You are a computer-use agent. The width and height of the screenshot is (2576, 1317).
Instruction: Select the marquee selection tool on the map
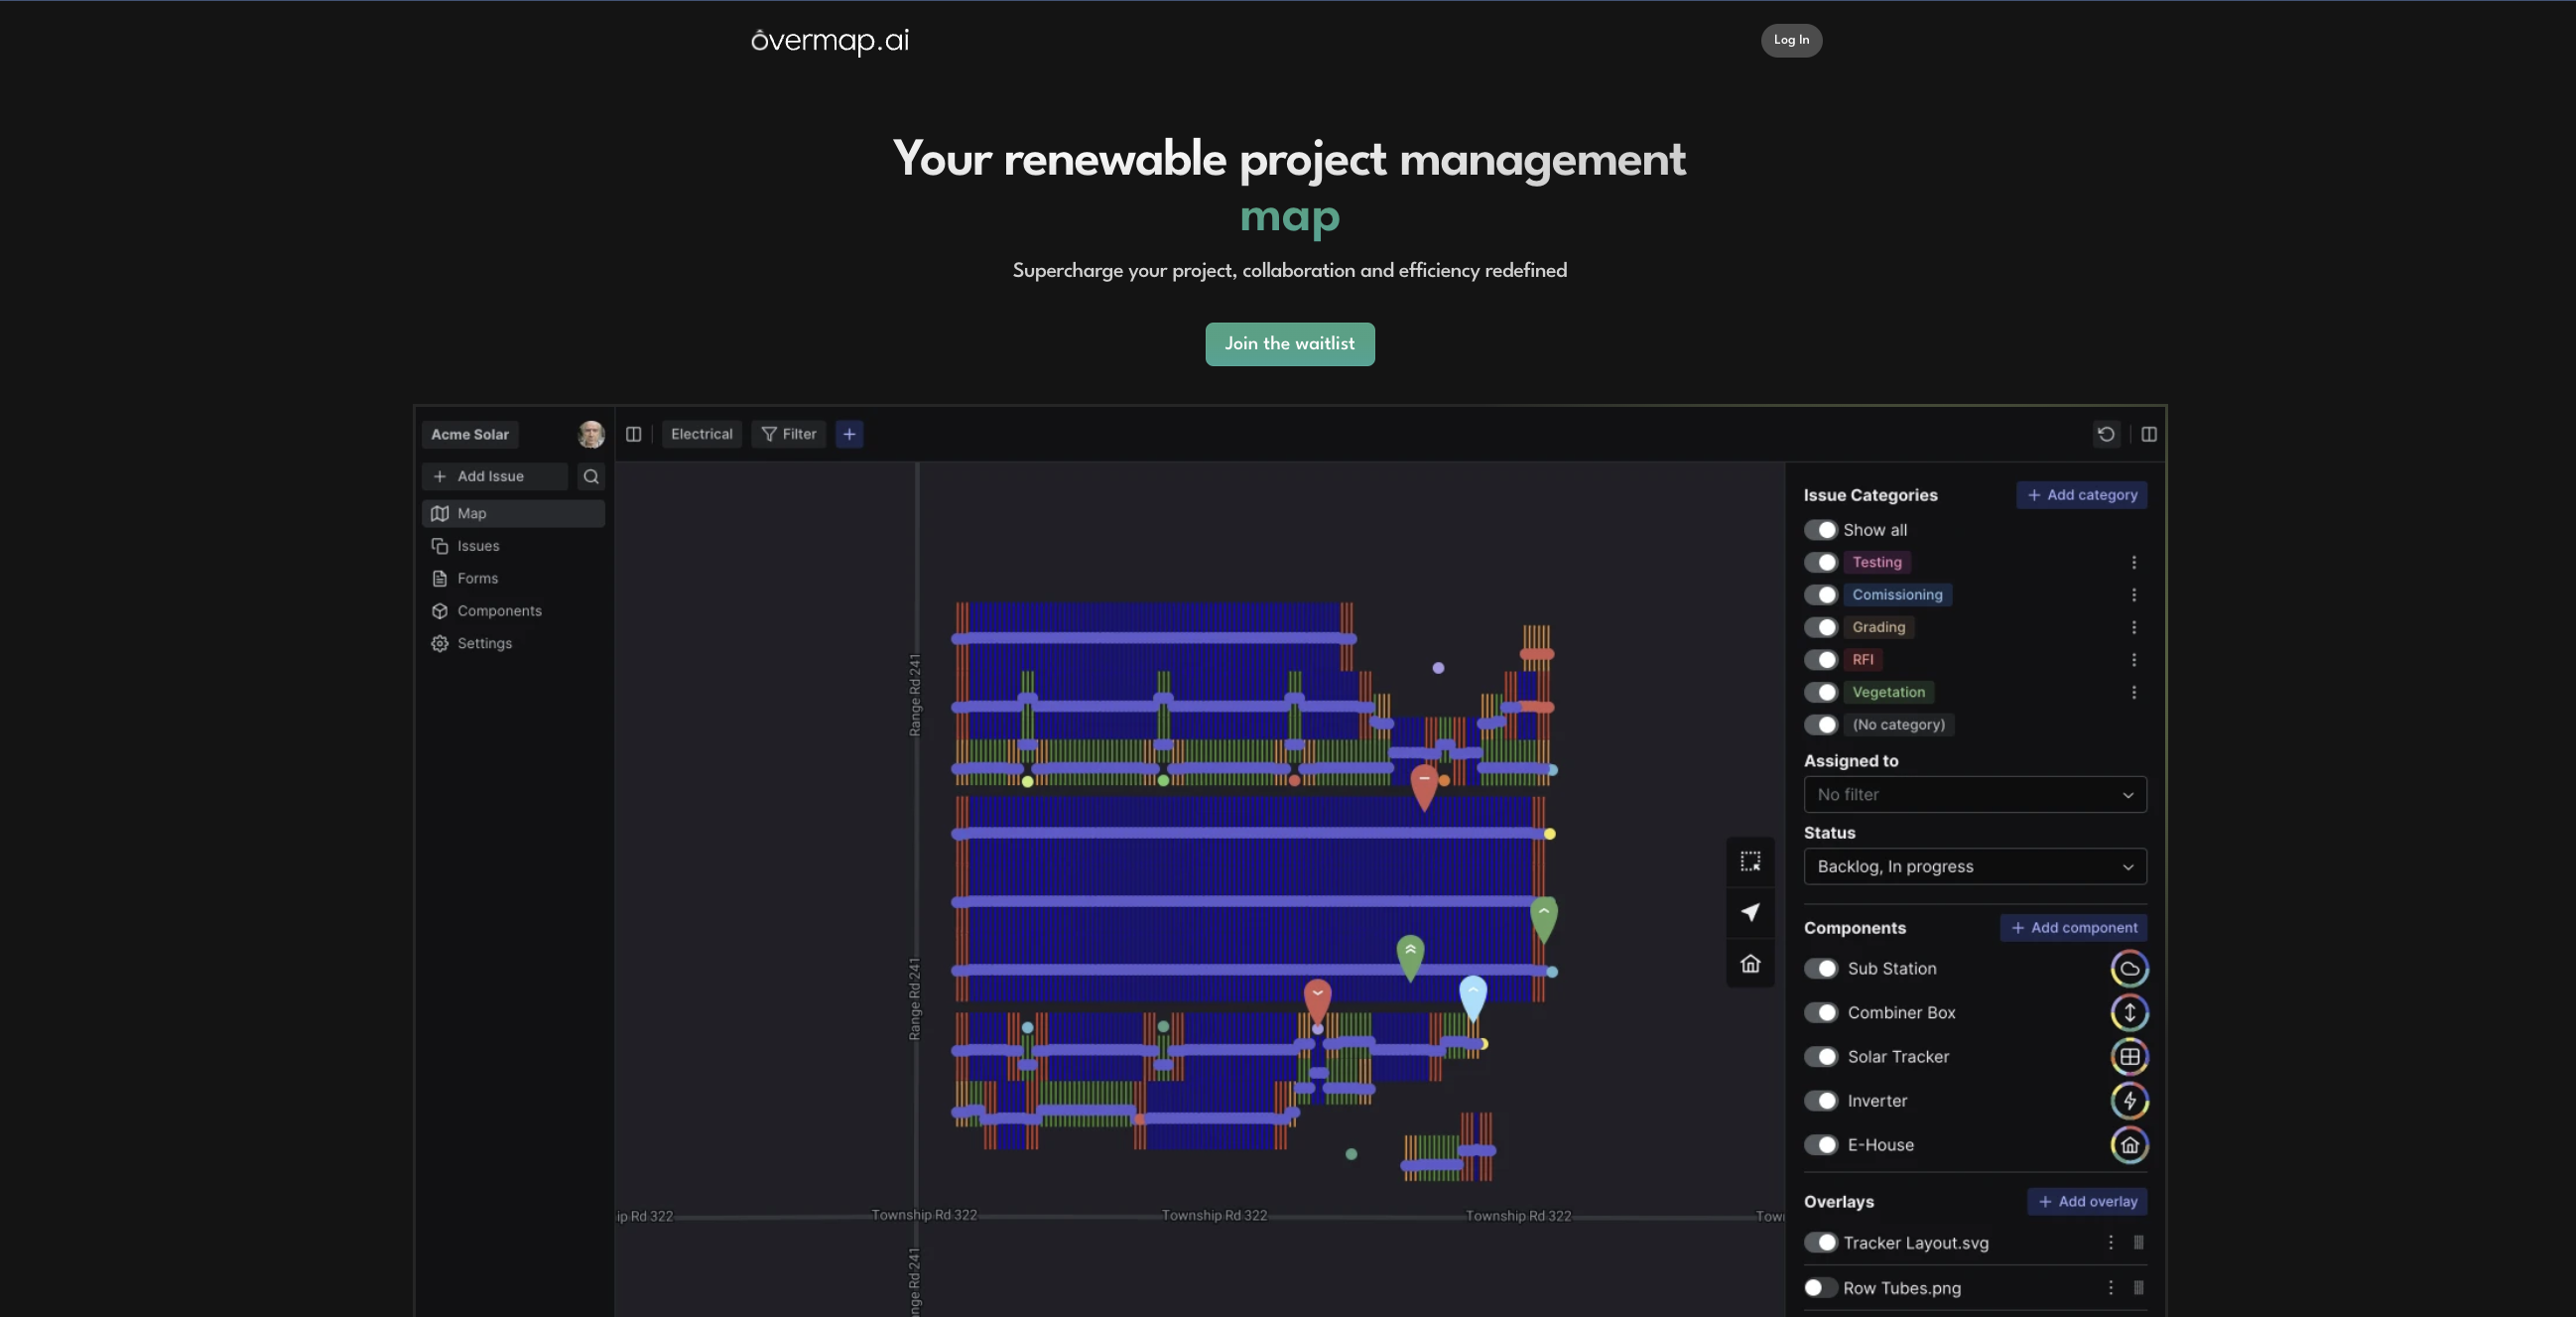click(1750, 862)
